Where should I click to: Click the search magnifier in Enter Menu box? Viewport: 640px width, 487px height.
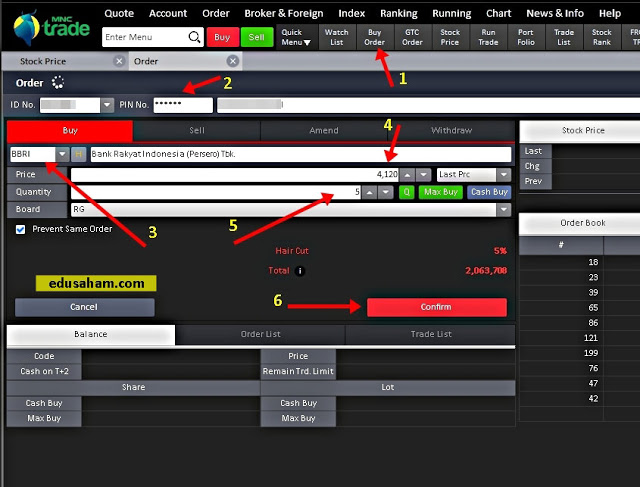[x=194, y=37]
